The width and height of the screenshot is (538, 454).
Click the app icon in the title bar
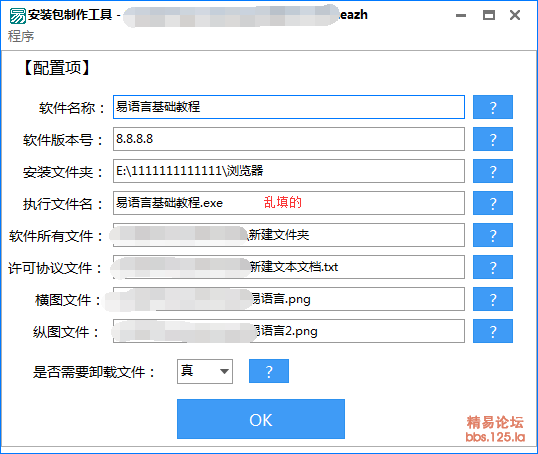tap(17, 16)
